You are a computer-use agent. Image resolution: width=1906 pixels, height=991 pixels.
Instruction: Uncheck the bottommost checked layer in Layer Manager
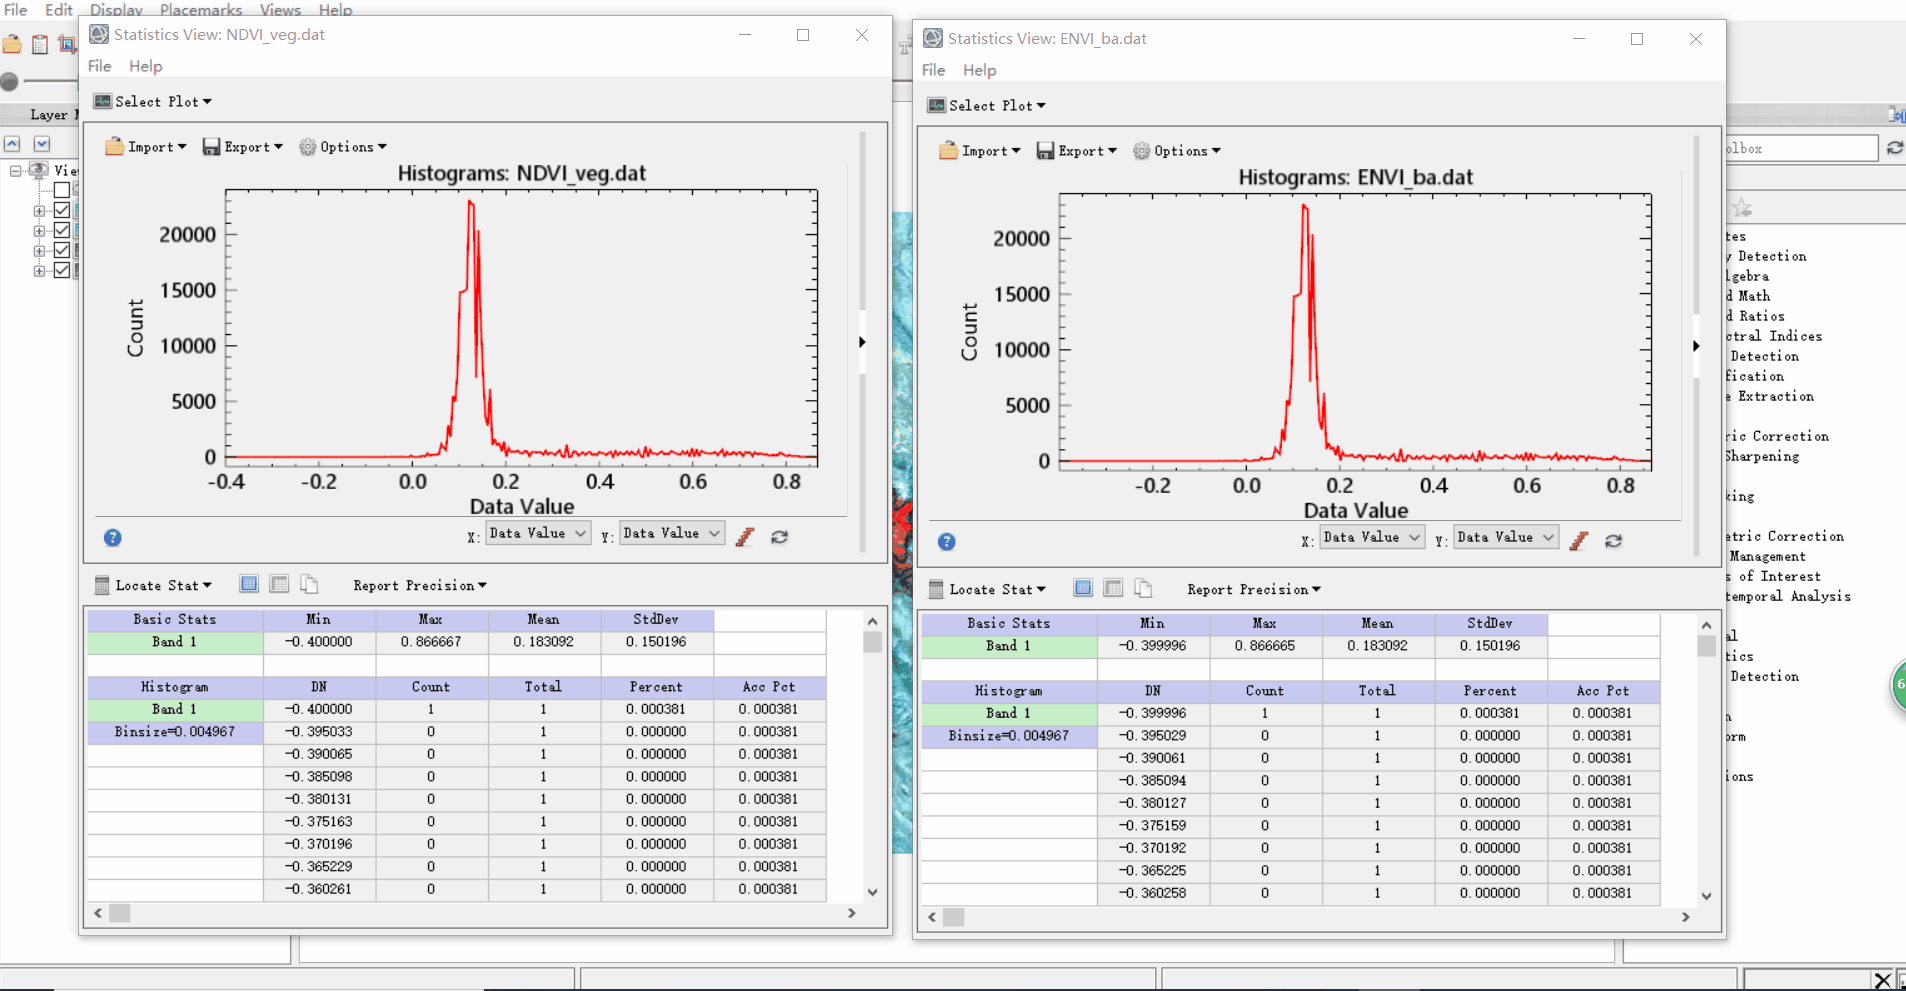pos(62,270)
